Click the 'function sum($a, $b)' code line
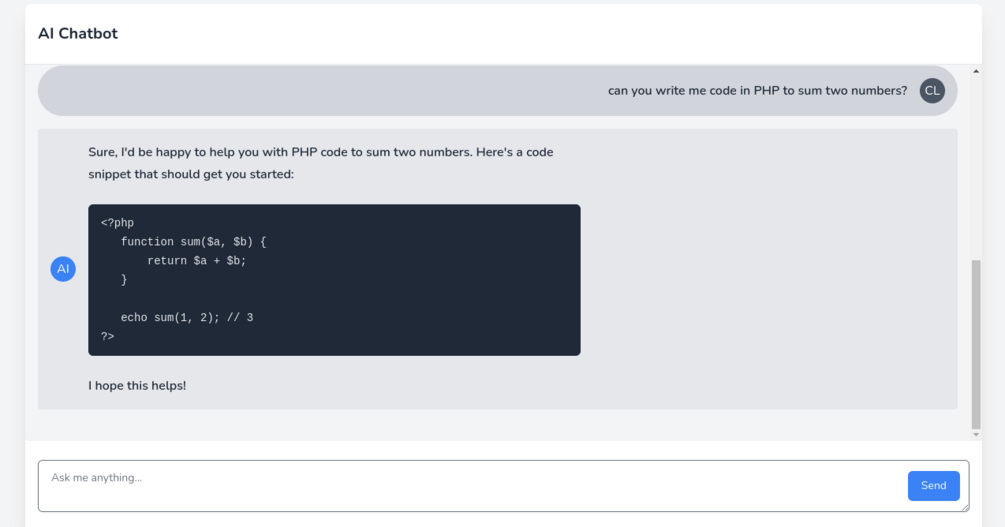This screenshot has width=1005, height=527. (x=193, y=242)
